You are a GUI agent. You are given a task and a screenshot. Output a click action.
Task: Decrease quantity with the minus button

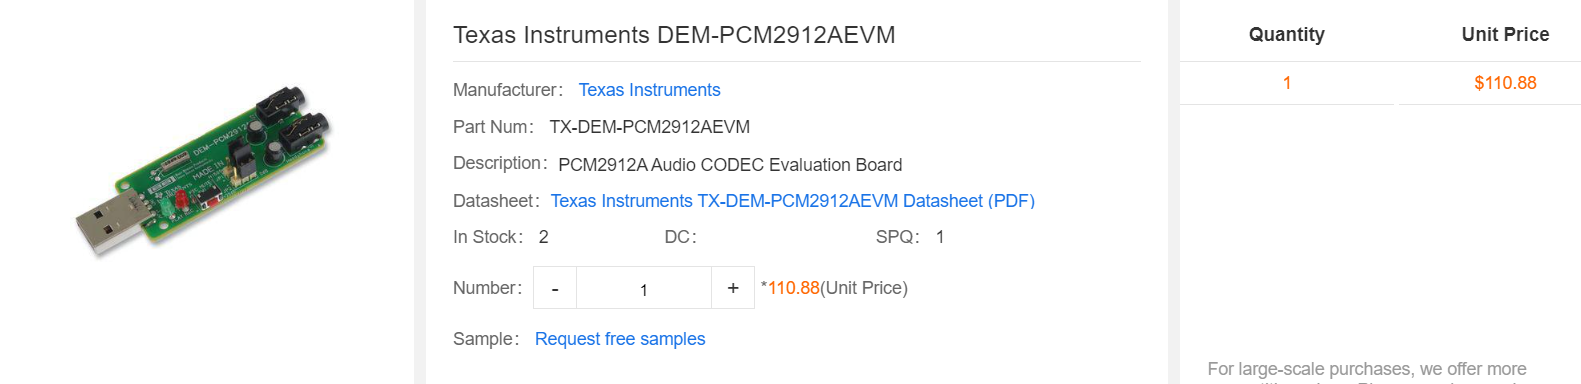555,288
